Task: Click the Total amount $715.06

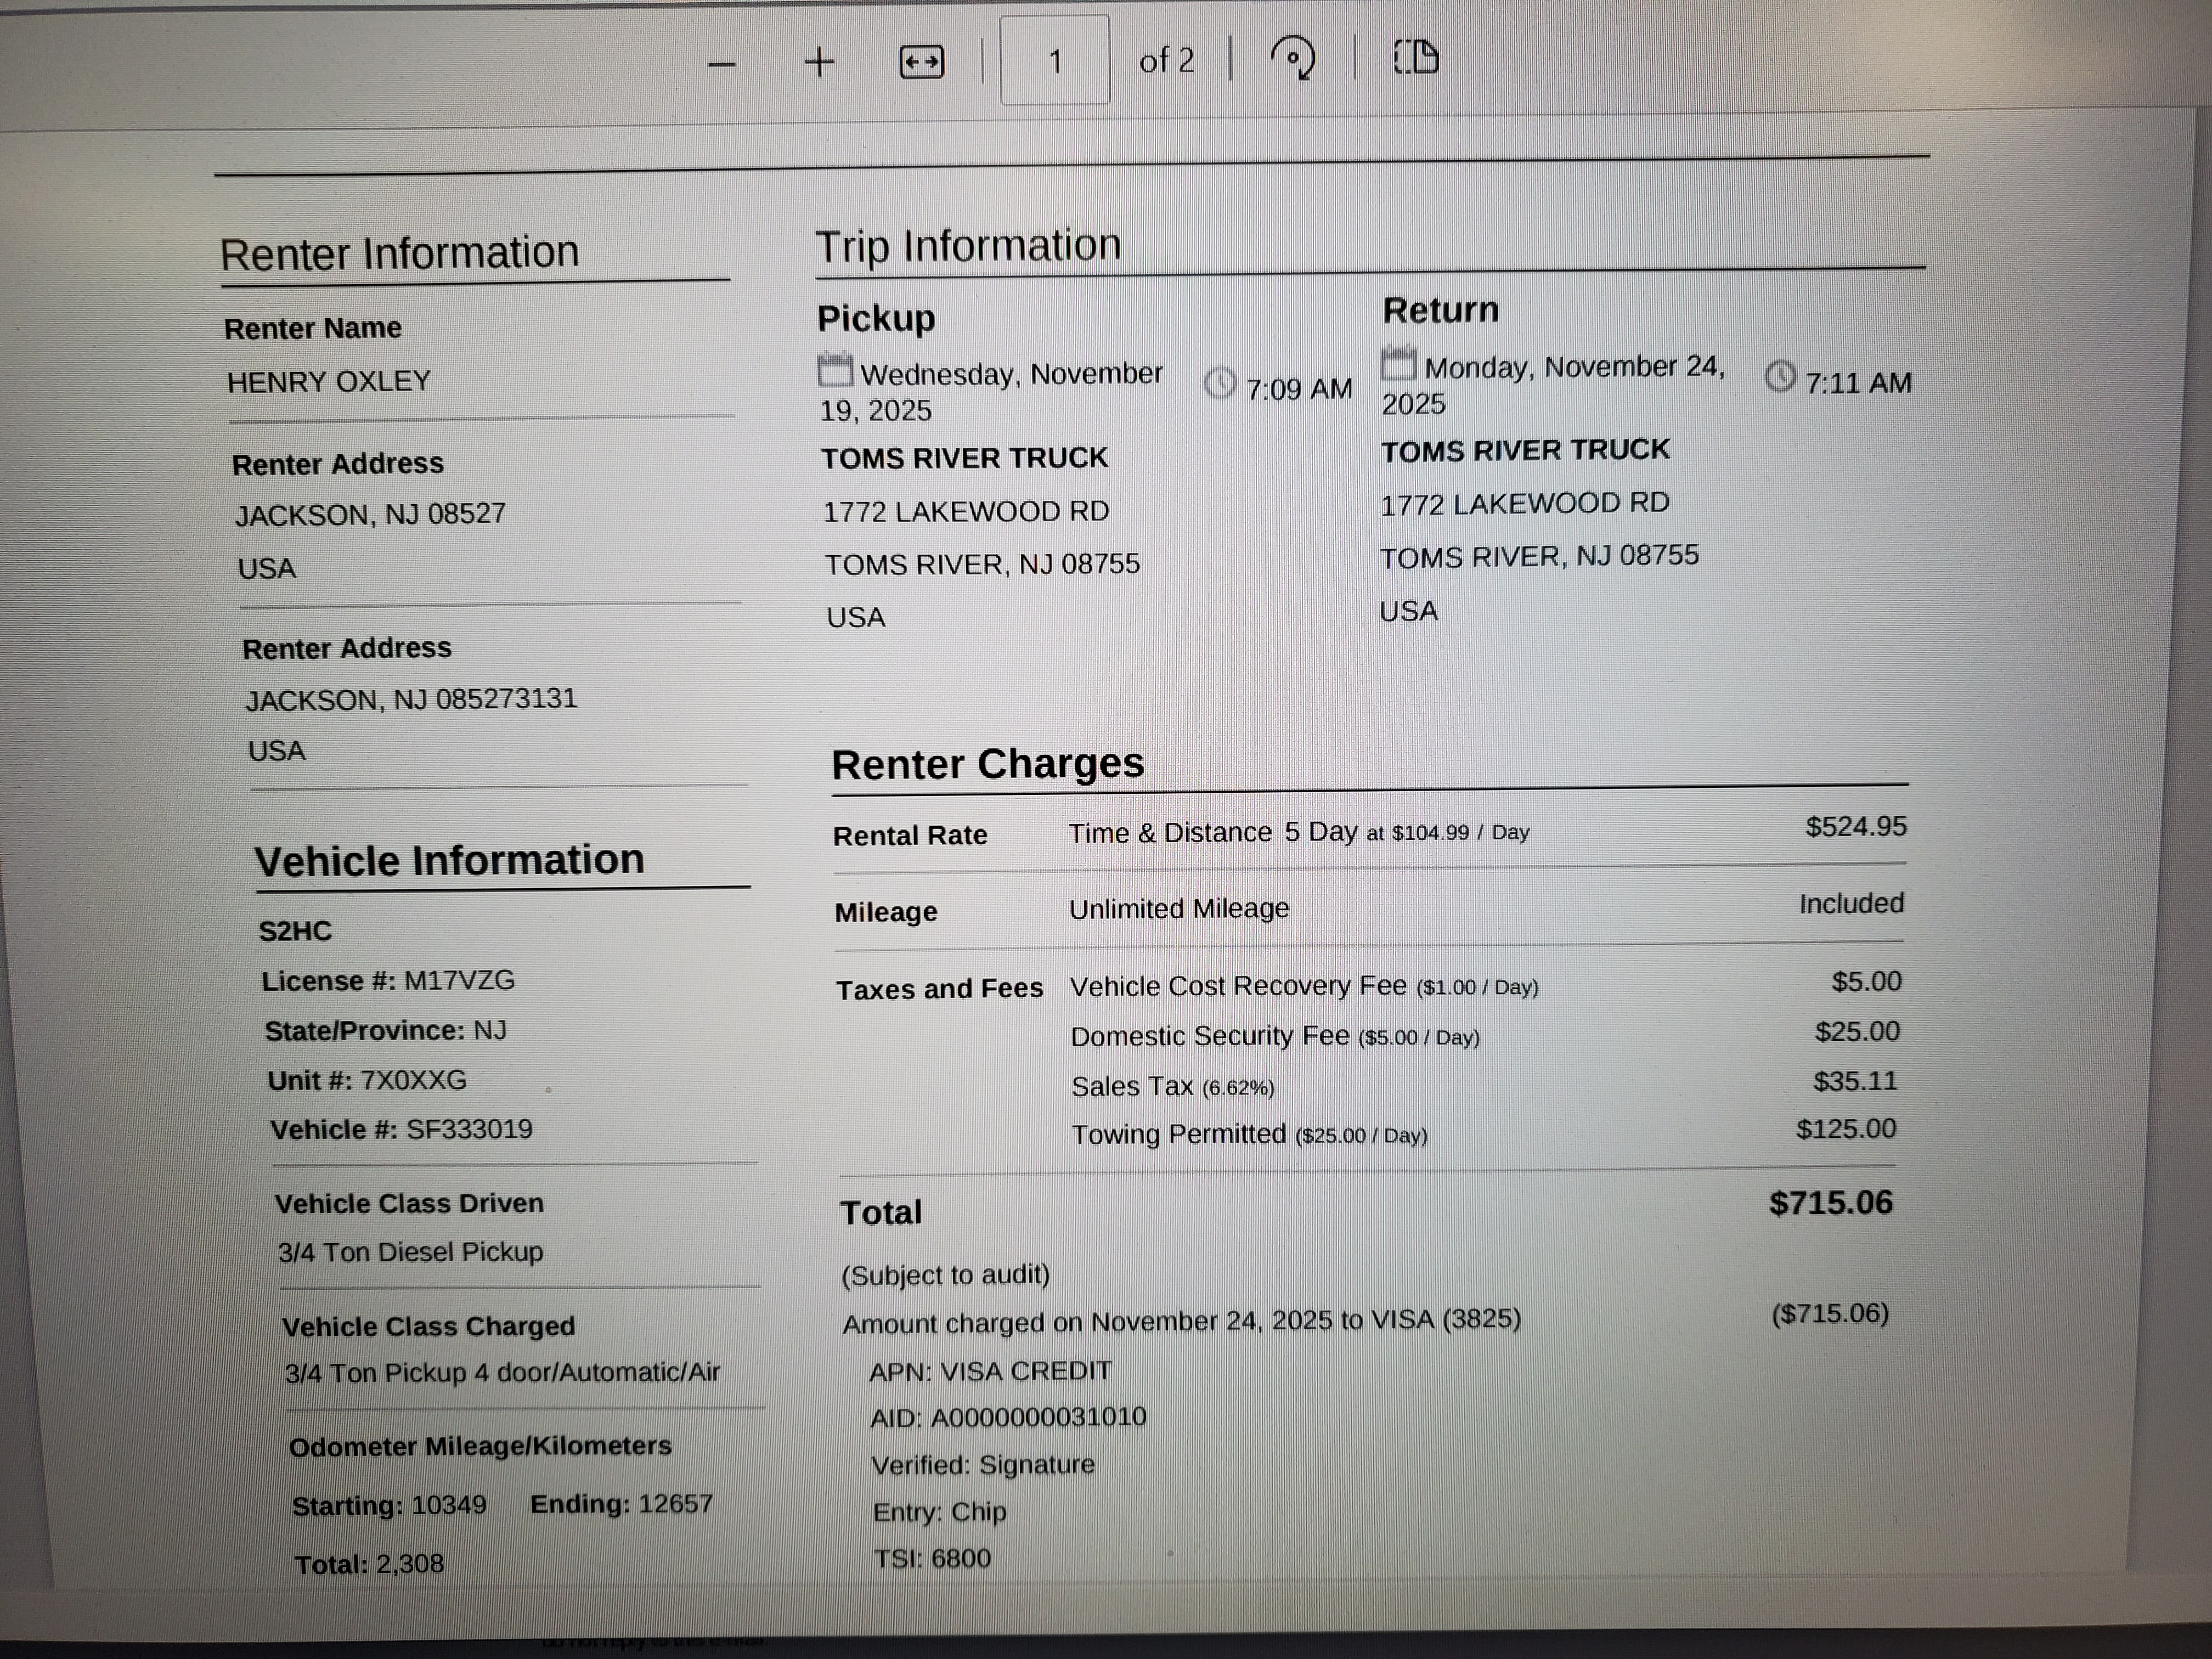Action: pyautogui.click(x=1830, y=1202)
